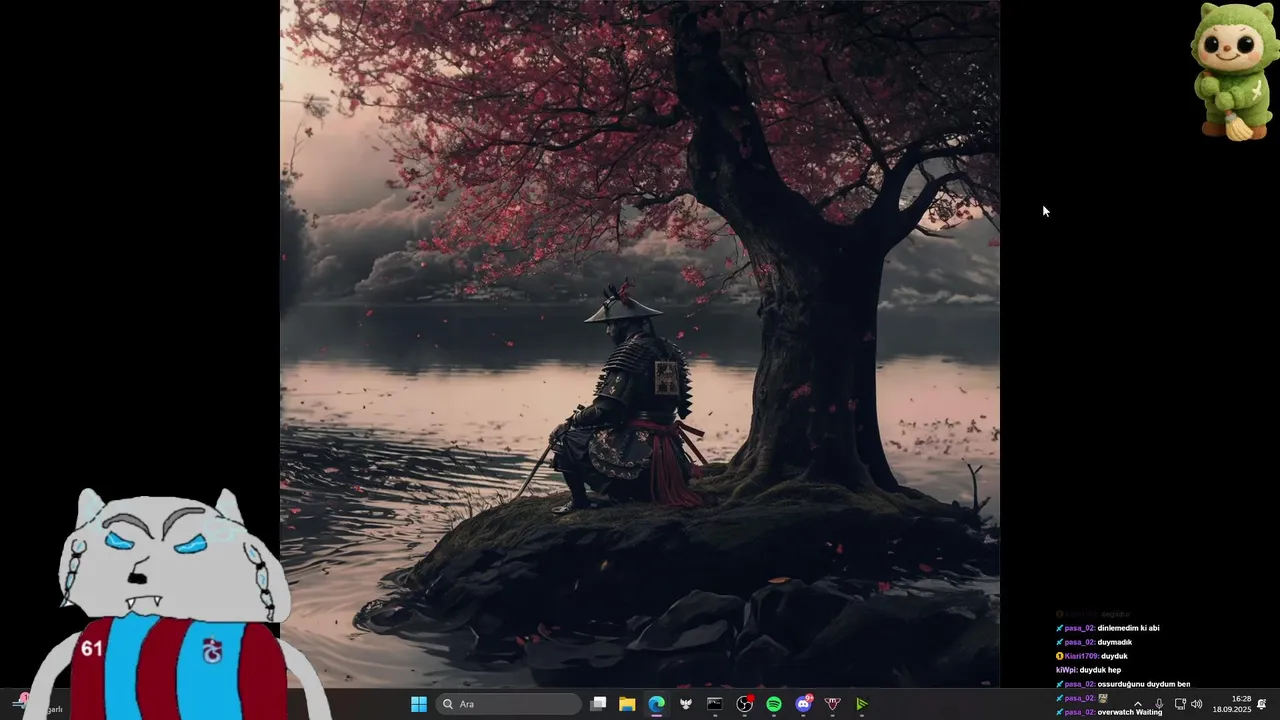Click username Kiari1709 in the chat overlay
This screenshot has height=720, width=1280.
click(x=1081, y=656)
